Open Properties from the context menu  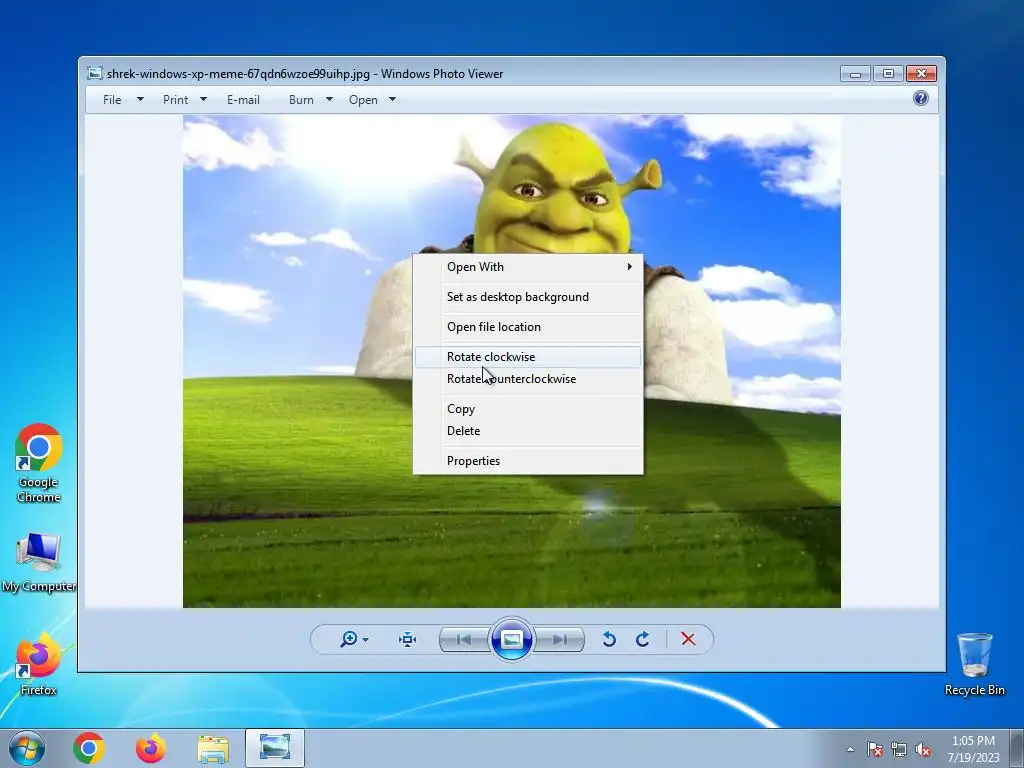[528, 461]
